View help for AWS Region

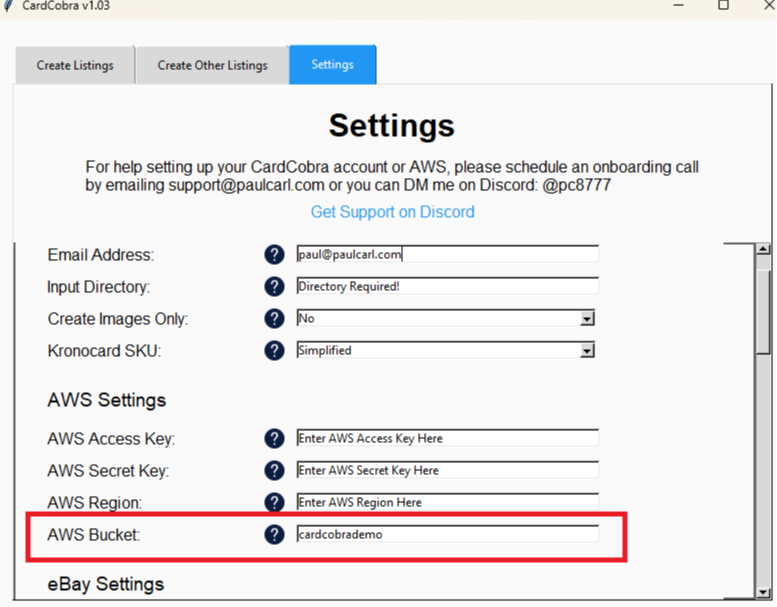pyautogui.click(x=274, y=502)
